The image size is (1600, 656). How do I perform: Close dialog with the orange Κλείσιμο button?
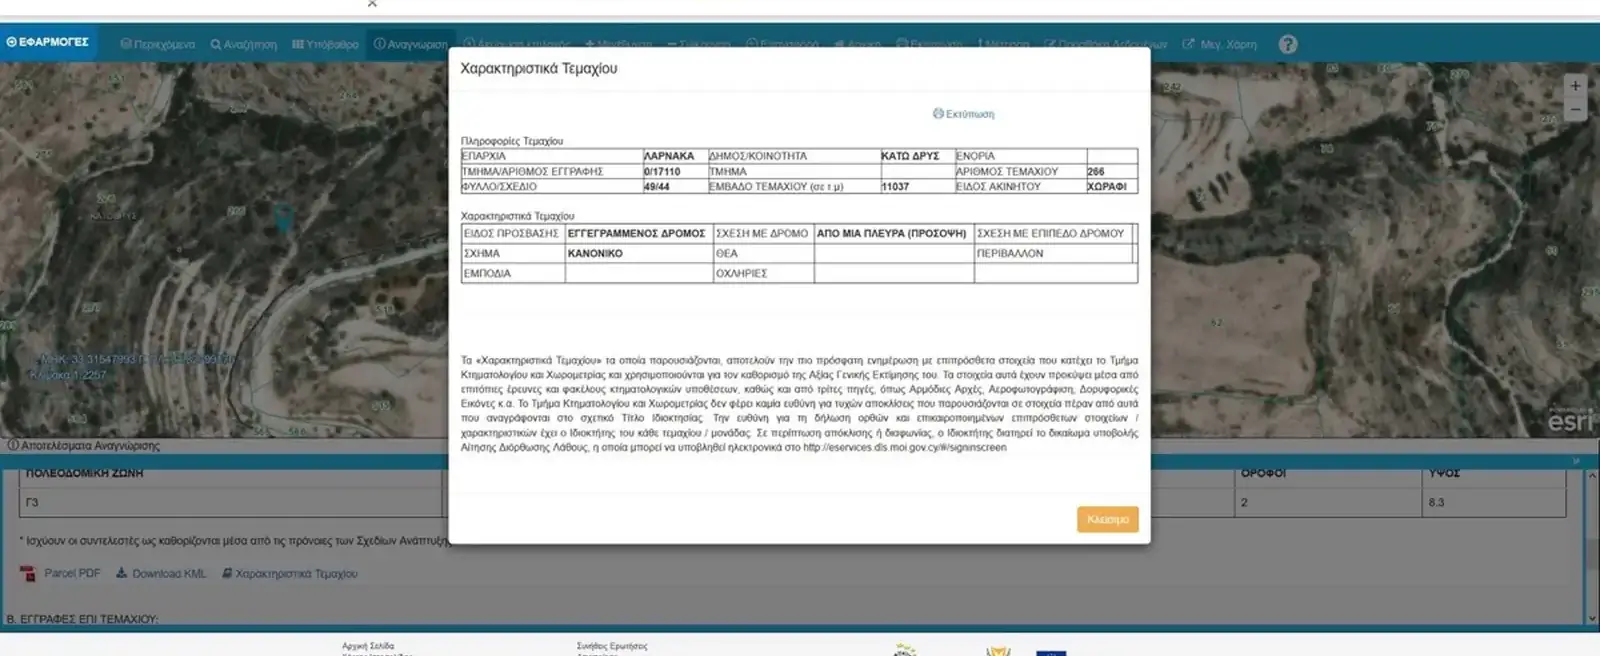[1107, 519]
